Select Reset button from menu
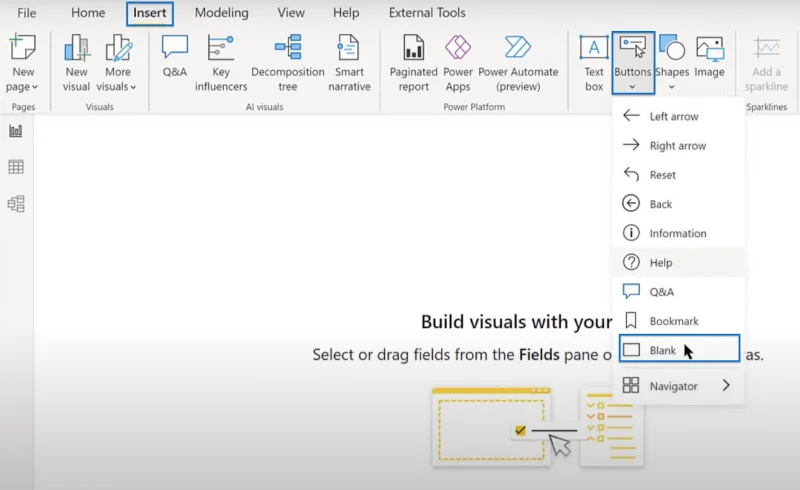 tap(679, 175)
